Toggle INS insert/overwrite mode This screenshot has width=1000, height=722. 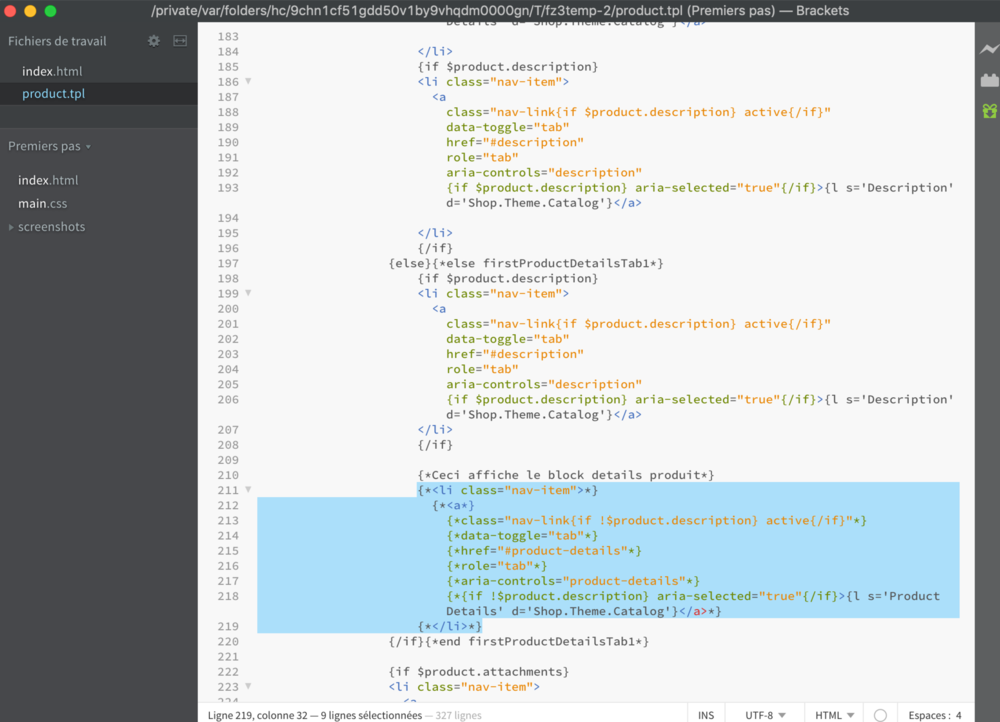(x=706, y=715)
